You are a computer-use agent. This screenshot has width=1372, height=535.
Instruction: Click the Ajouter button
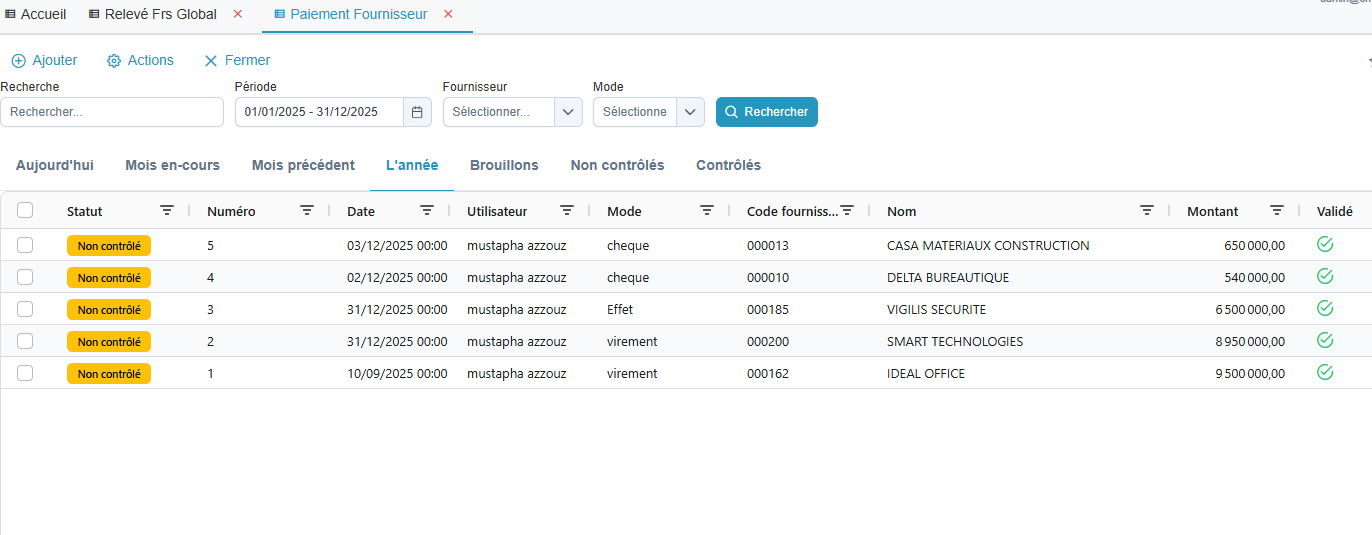coord(44,61)
